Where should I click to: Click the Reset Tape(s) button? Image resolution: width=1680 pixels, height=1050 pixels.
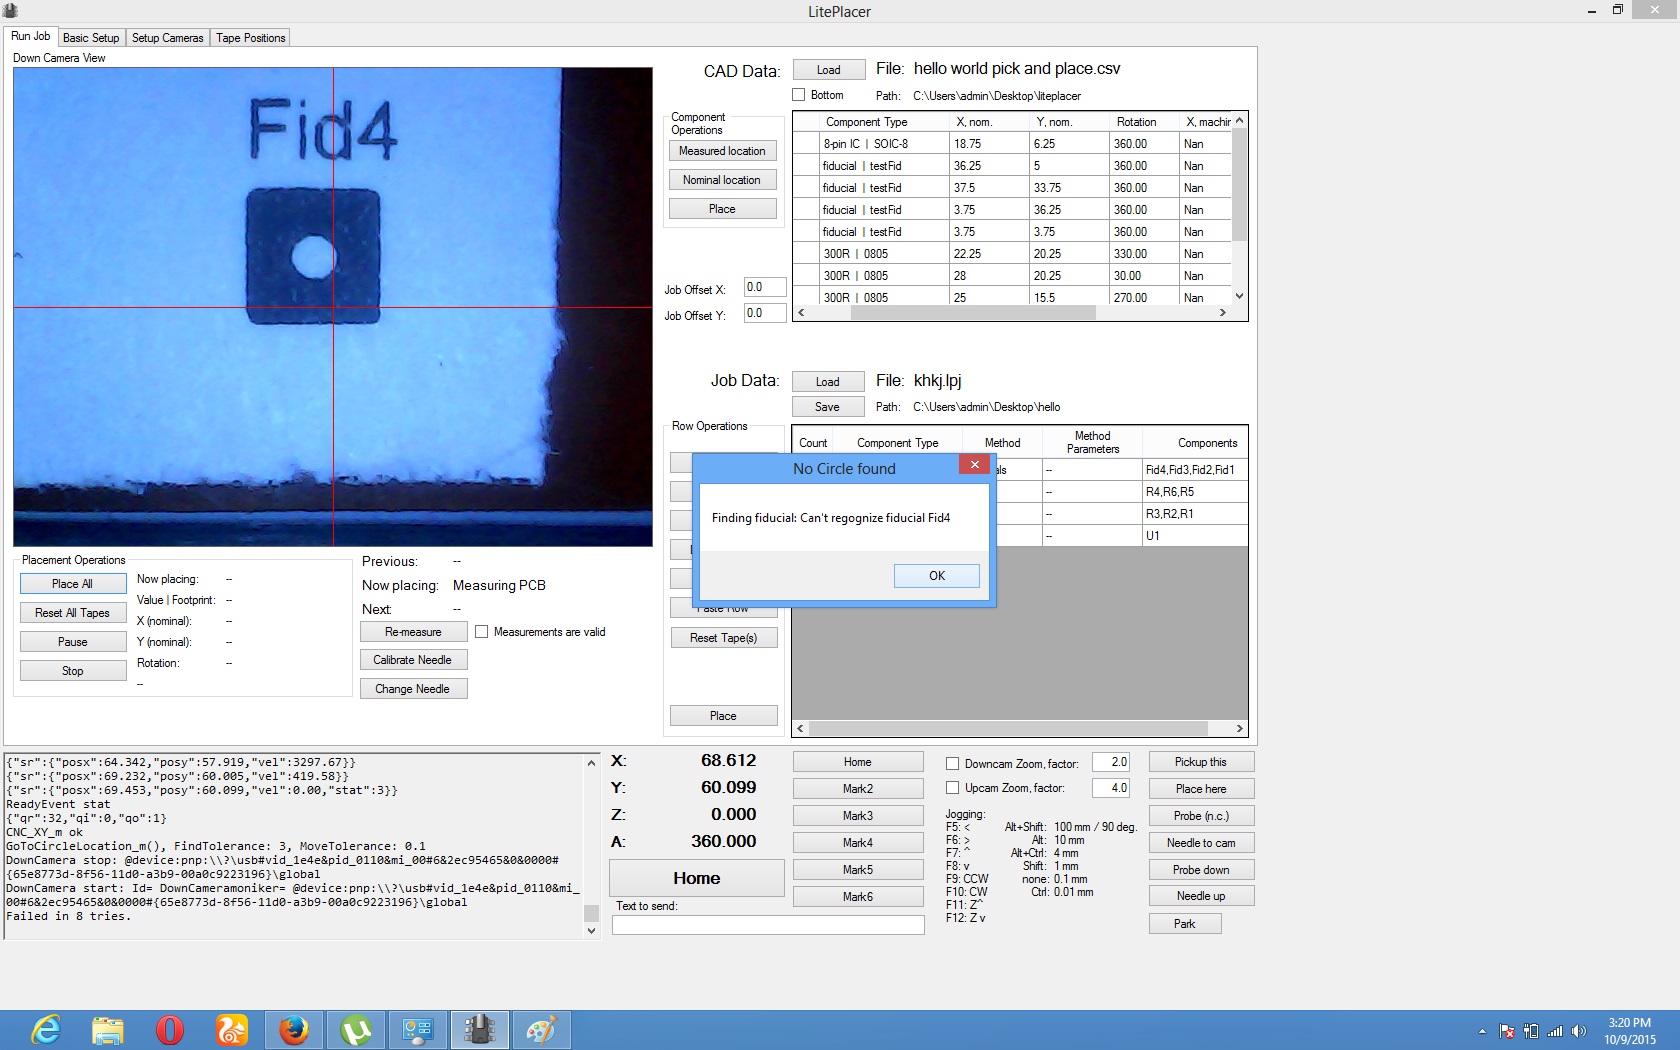[724, 638]
